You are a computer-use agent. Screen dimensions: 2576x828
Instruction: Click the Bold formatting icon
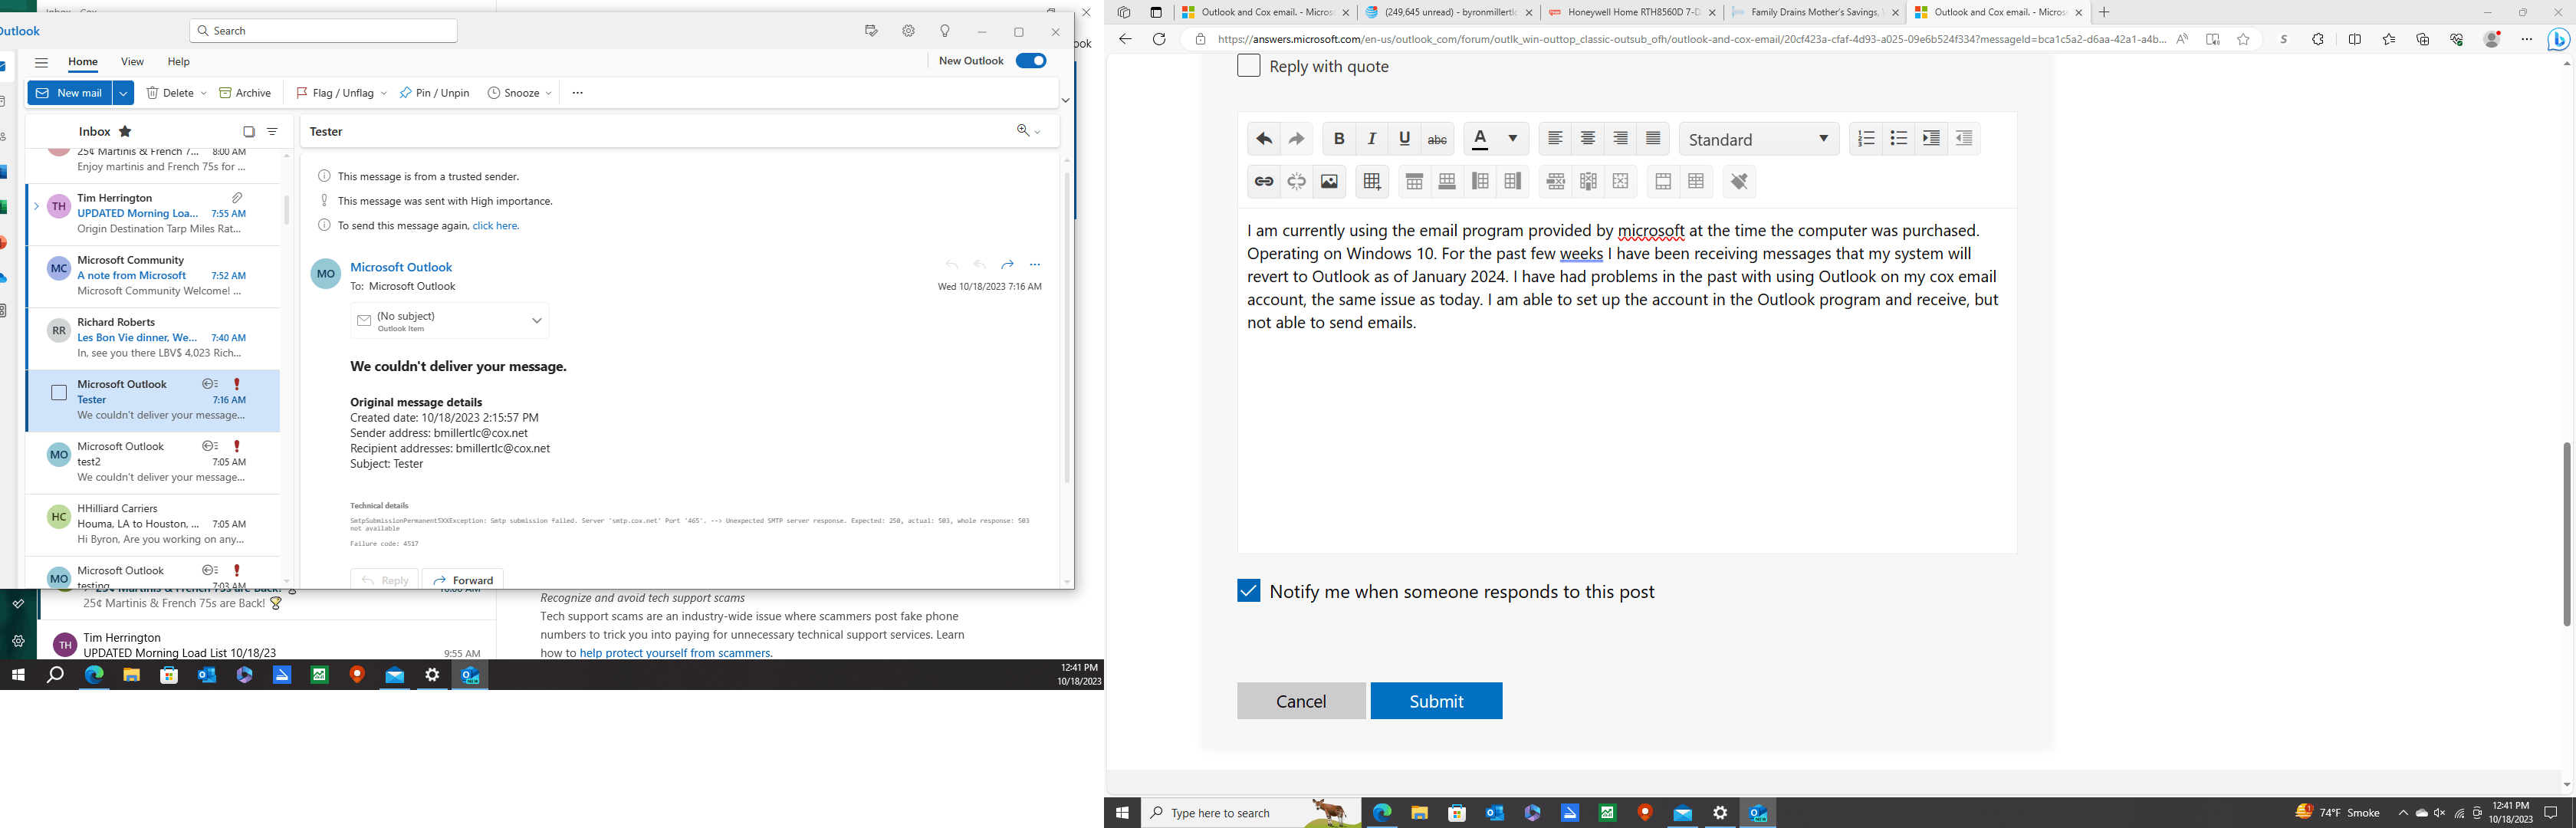pyautogui.click(x=1339, y=139)
